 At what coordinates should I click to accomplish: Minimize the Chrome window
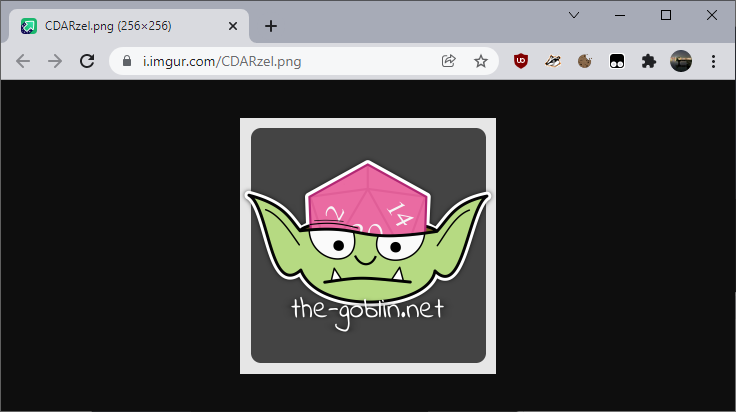tap(620, 15)
